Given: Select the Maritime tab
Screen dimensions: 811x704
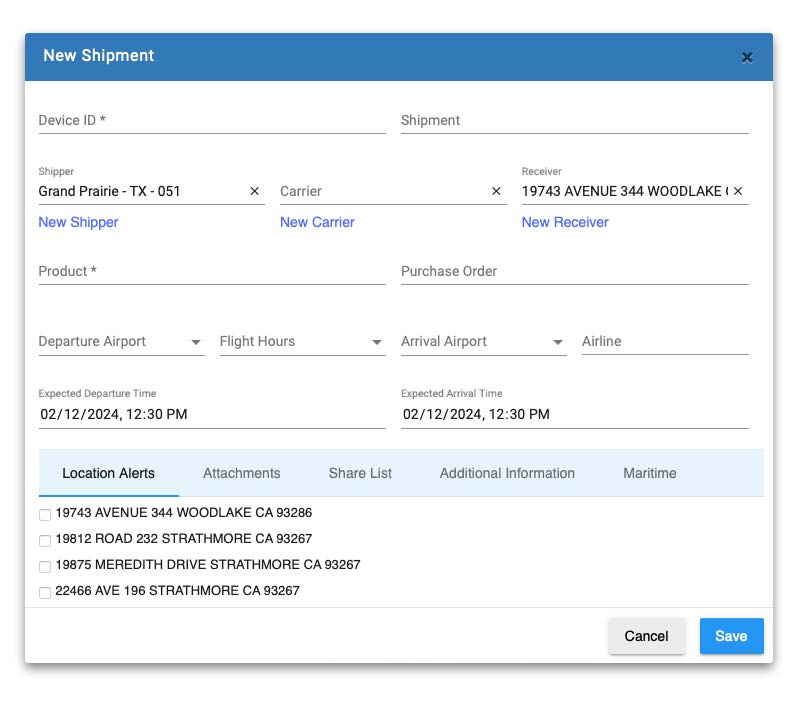Looking at the screenshot, I should [x=649, y=473].
